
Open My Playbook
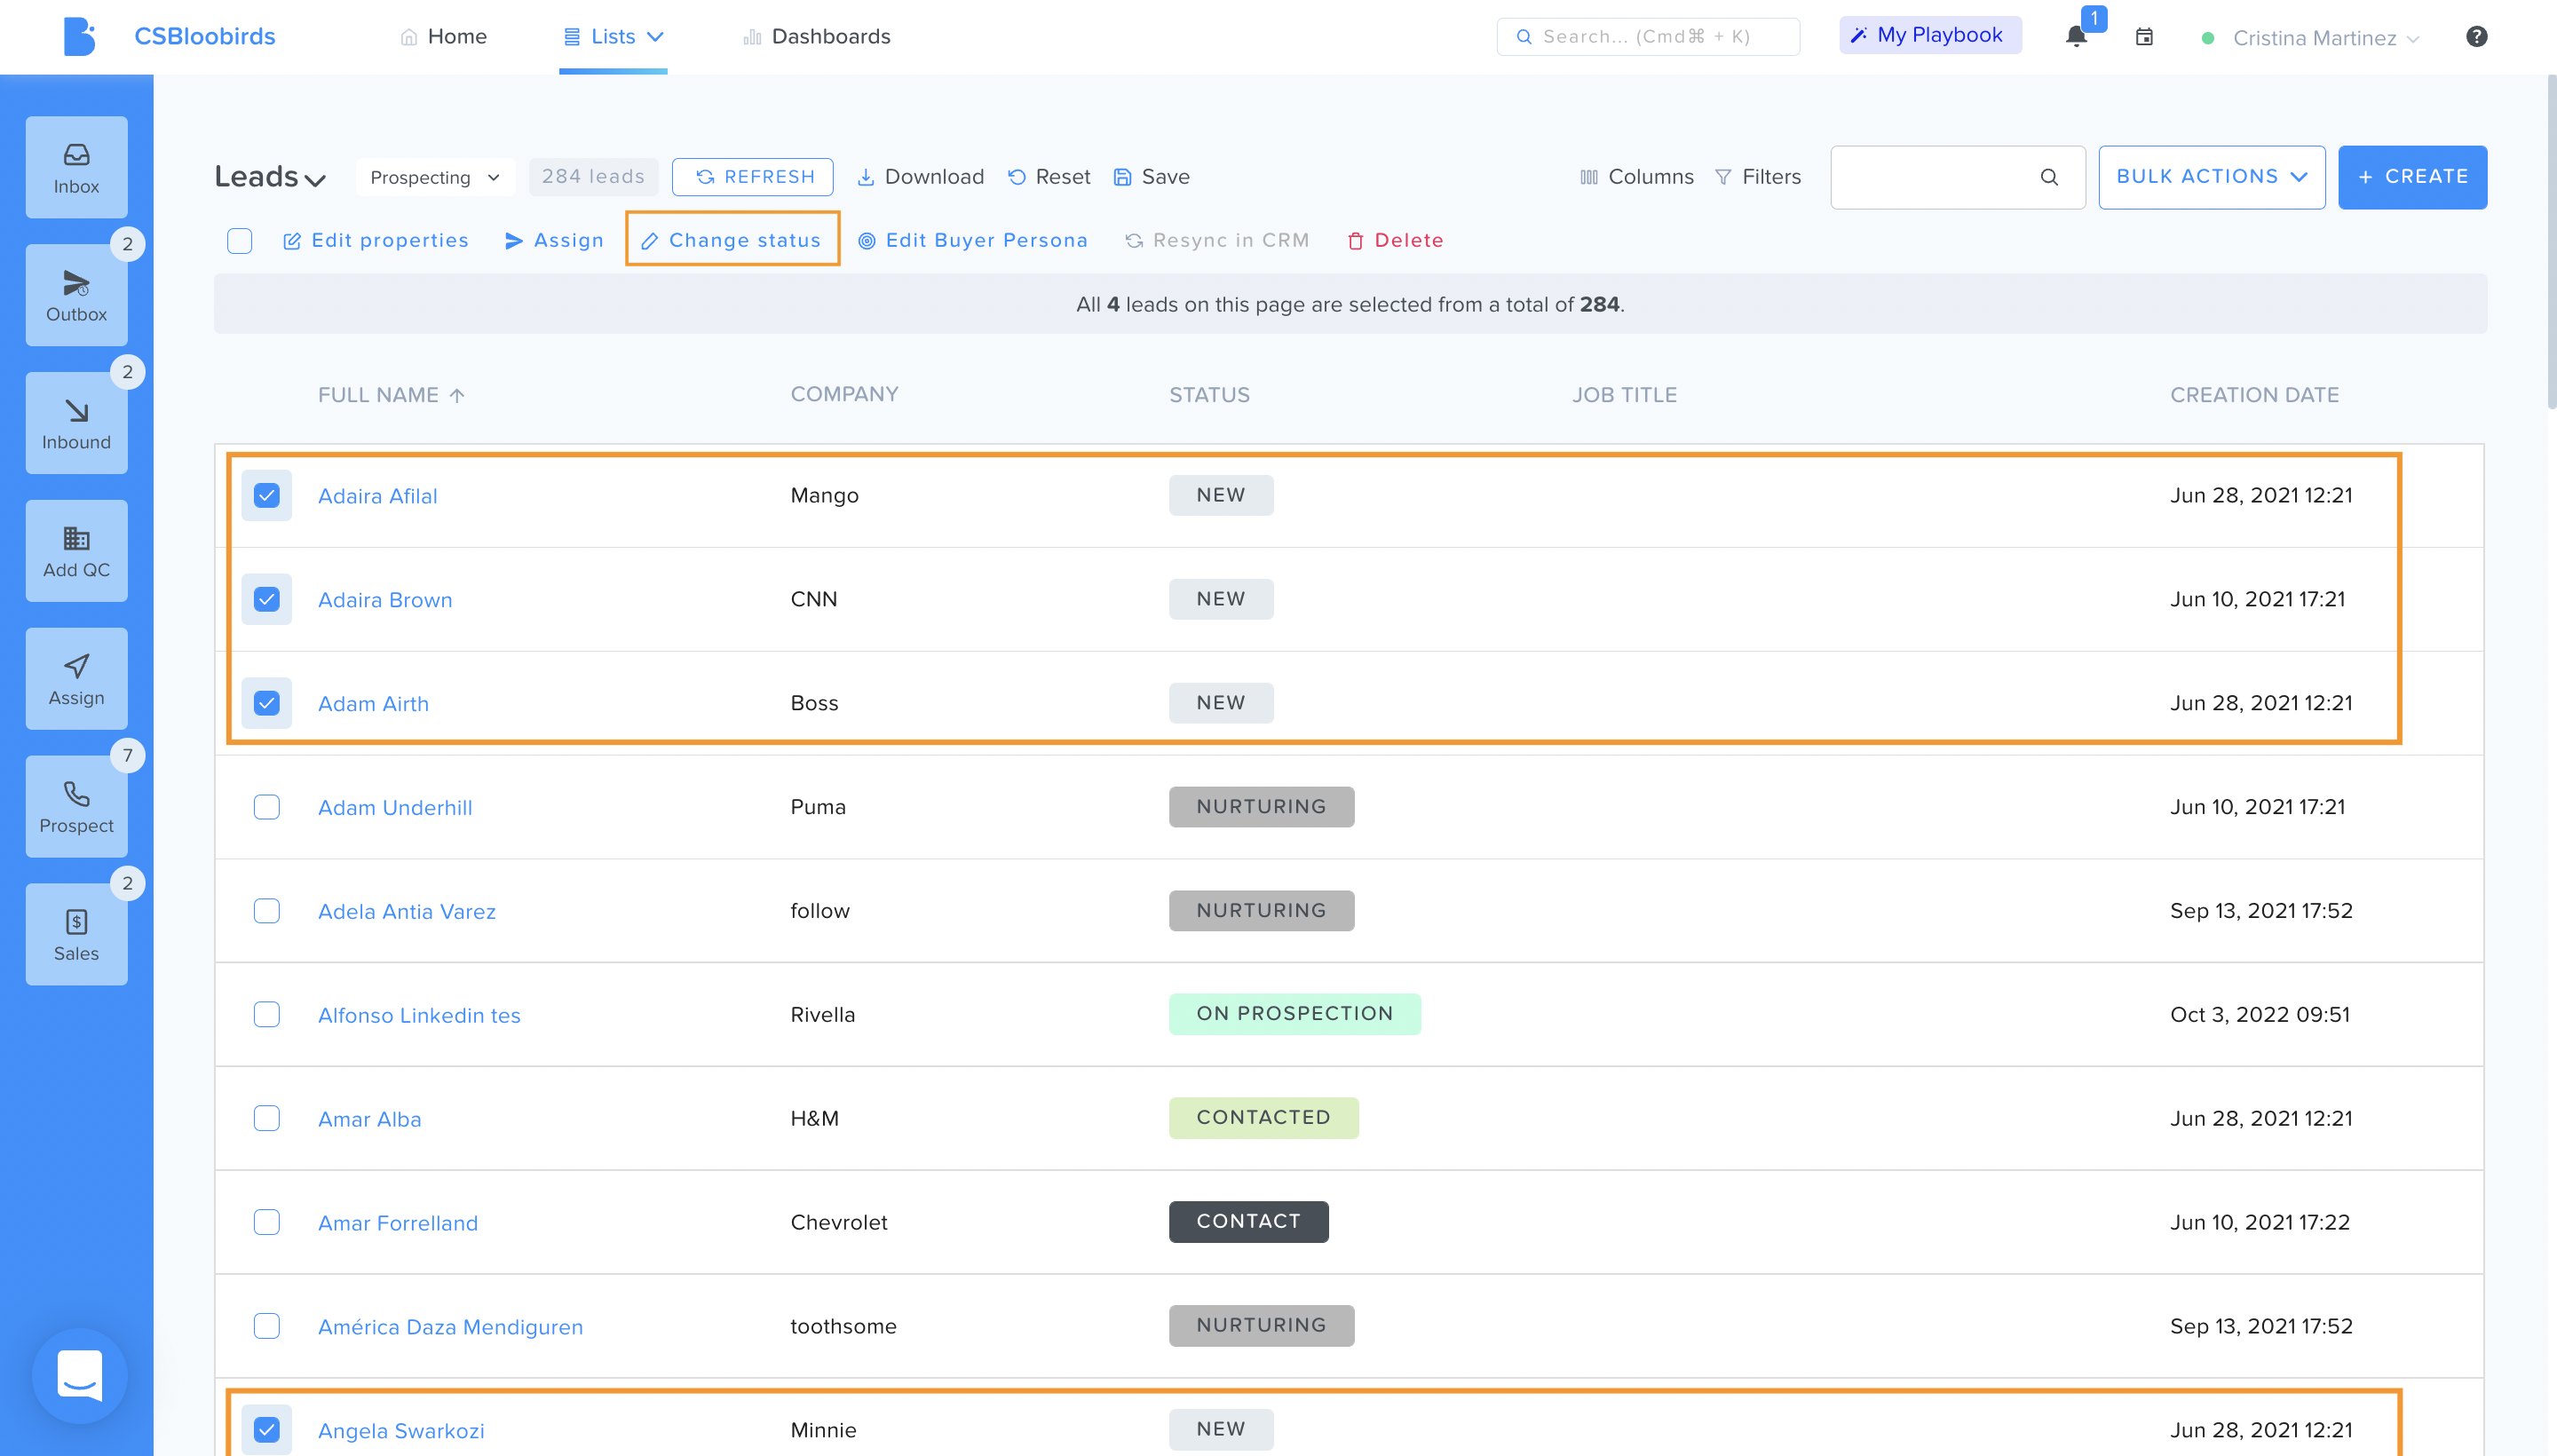coord(1930,35)
